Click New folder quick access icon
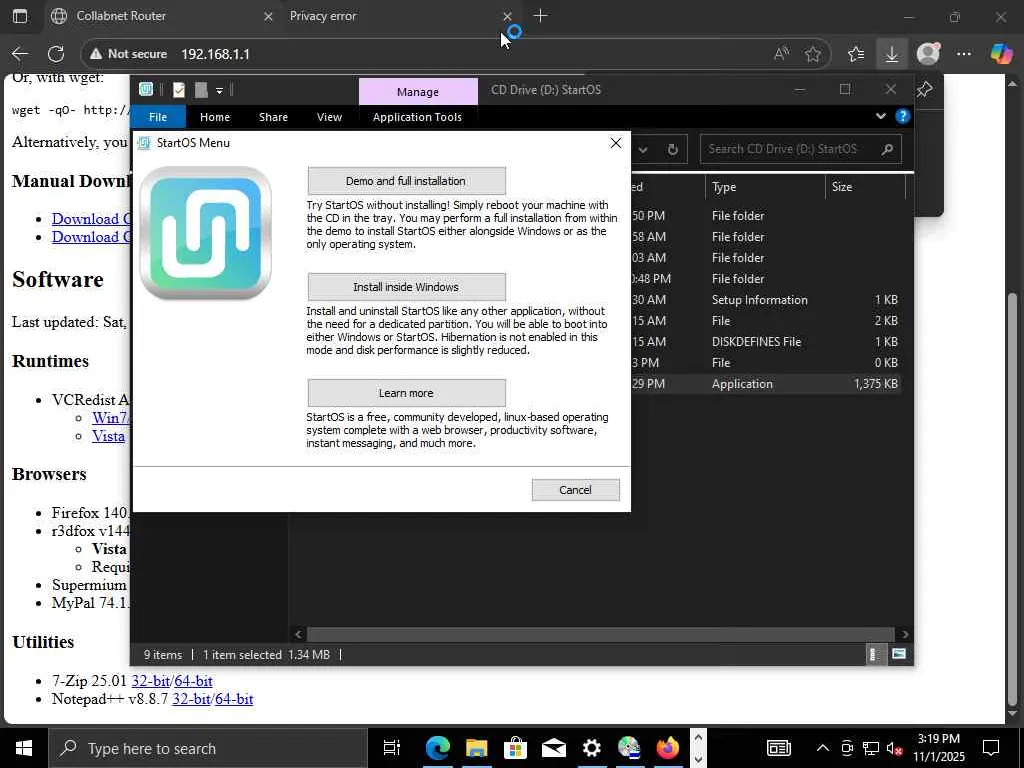The height and width of the screenshot is (768, 1024). (x=201, y=90)
